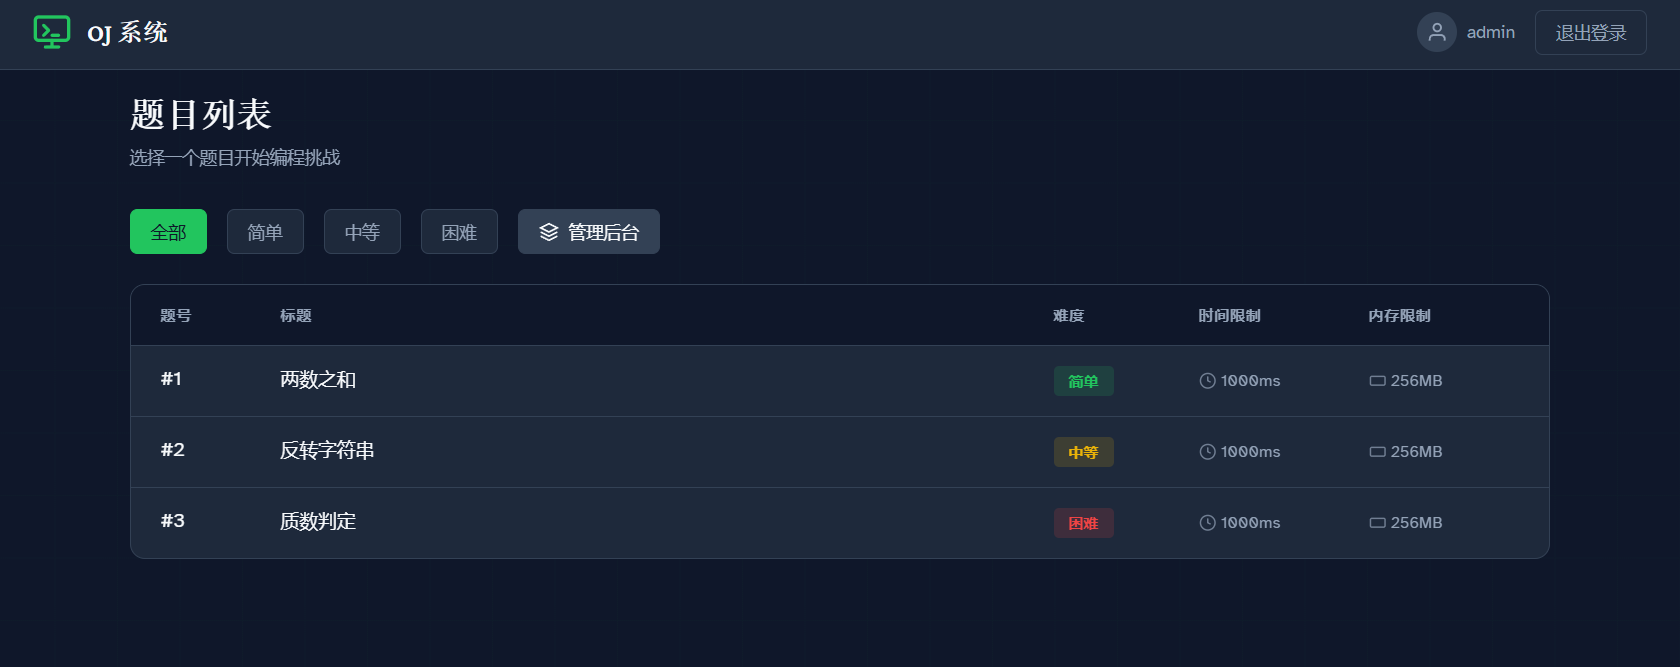Open problem 两数之和
The image size is (1680, 667).
pos(318,380)
